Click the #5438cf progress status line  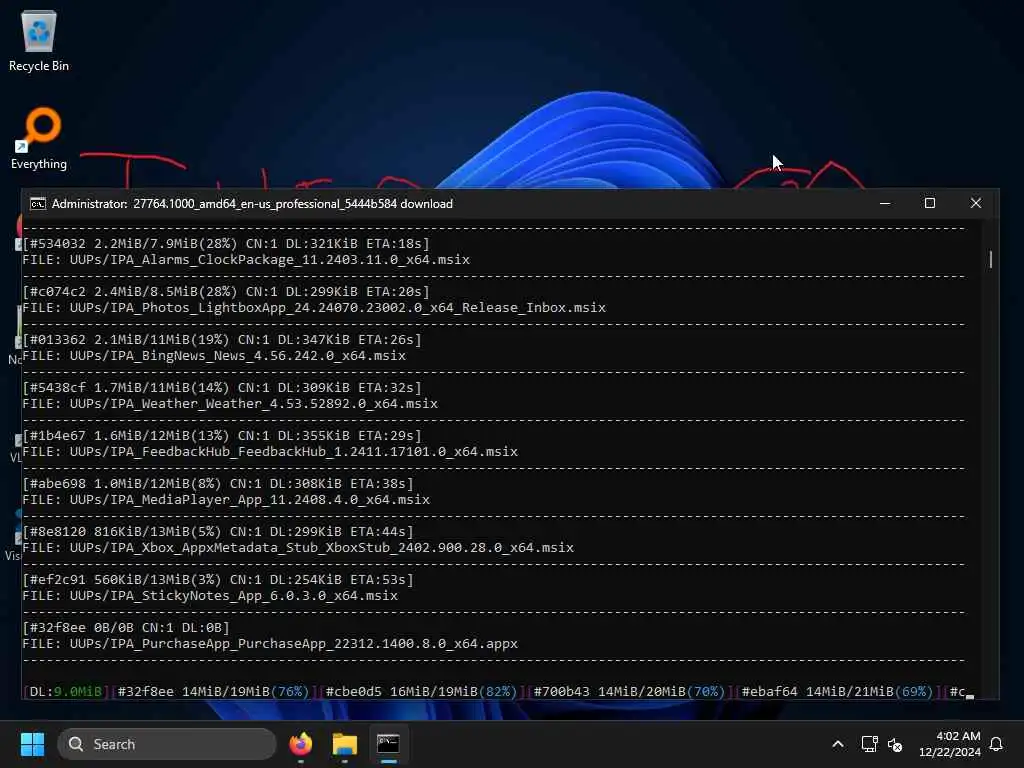click(x=222, y=388)
